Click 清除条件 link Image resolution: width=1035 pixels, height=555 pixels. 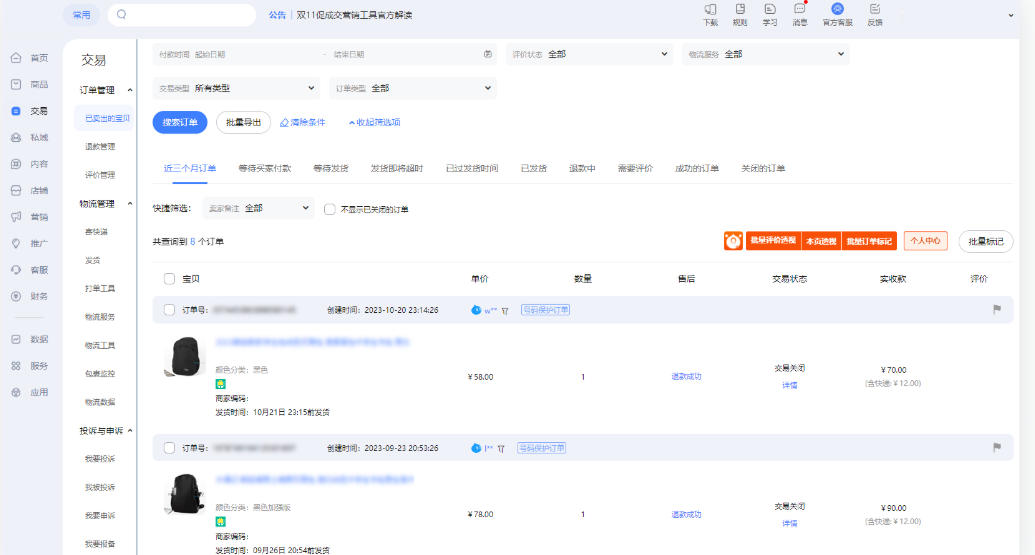click(x=302, y=123)
